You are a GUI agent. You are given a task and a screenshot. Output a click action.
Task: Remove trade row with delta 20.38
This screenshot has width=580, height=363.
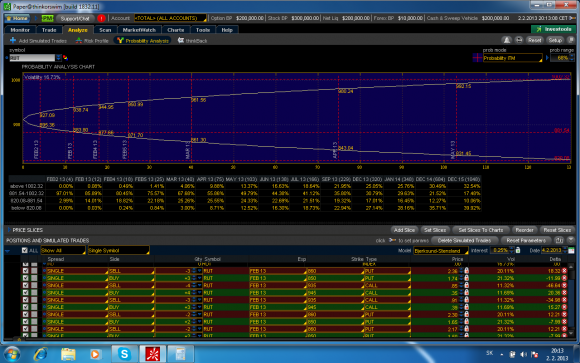564,293
